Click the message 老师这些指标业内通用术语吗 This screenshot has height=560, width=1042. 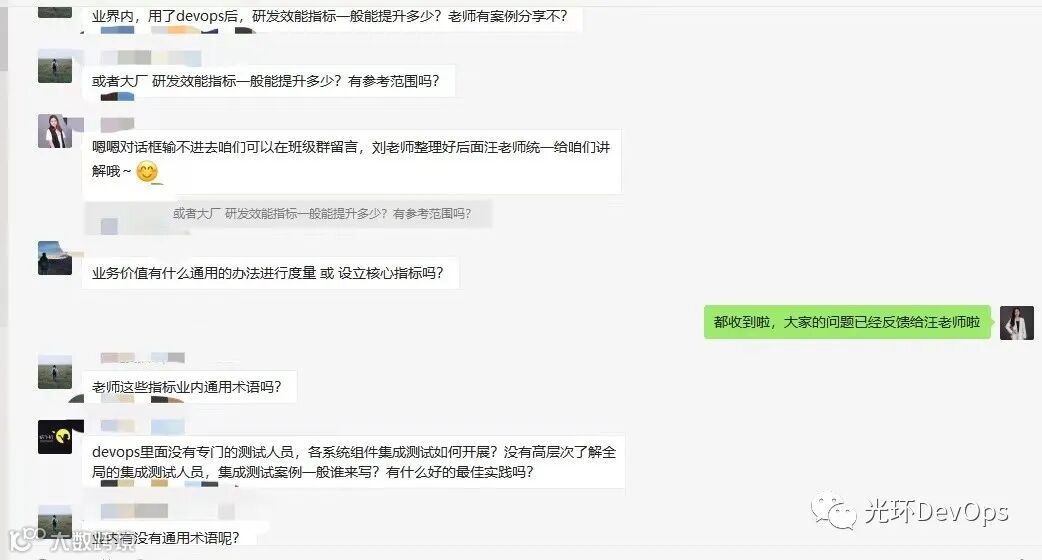pyautogui.click(x=189, y=387)
